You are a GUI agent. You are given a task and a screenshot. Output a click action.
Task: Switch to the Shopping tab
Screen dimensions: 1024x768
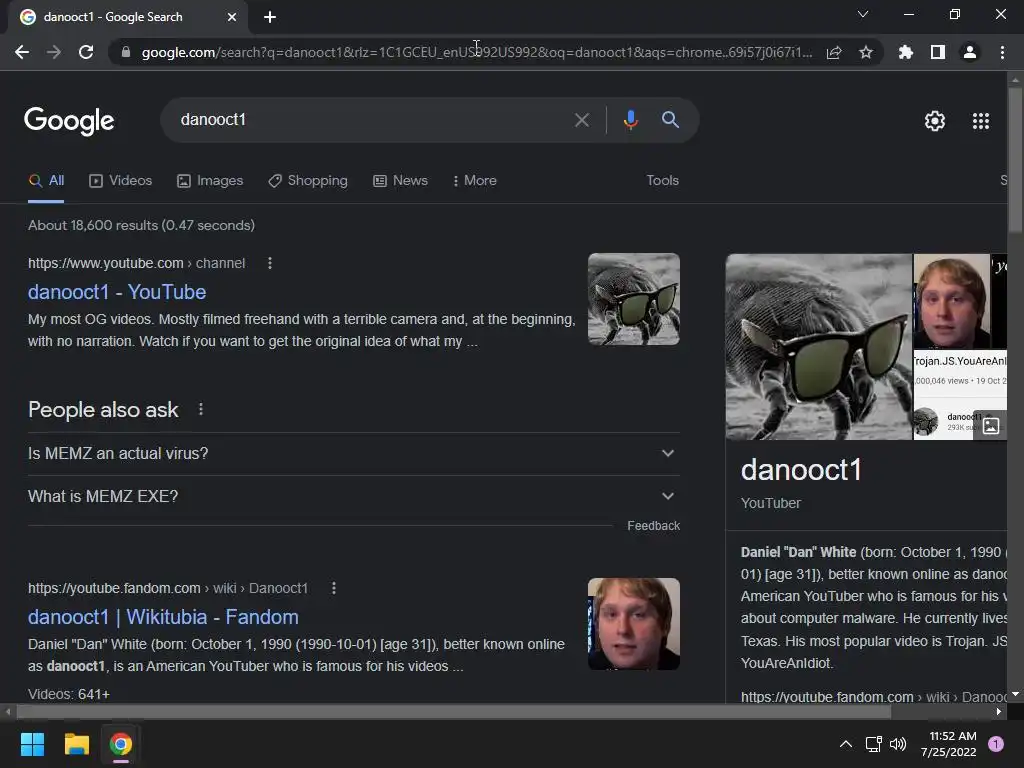[308, 181]
